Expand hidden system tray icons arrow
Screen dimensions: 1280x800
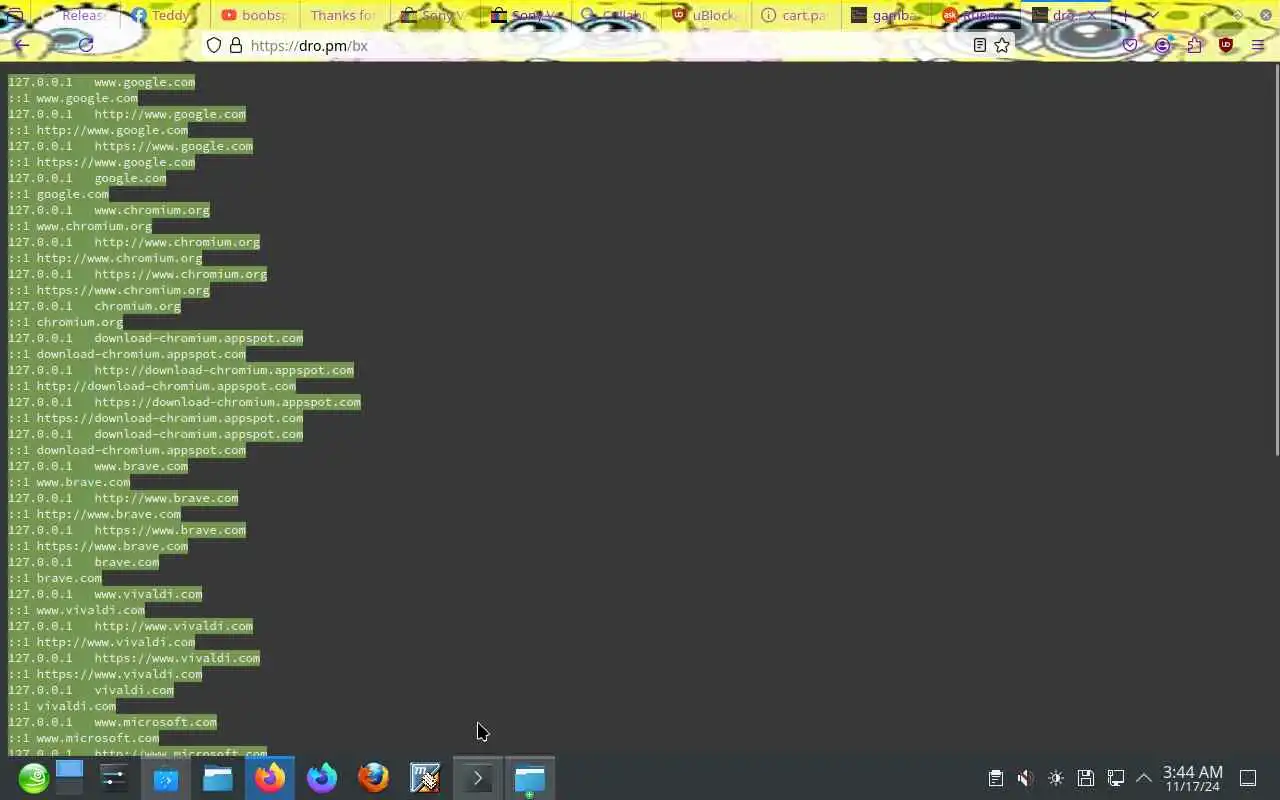click(x=1144, y=778)
